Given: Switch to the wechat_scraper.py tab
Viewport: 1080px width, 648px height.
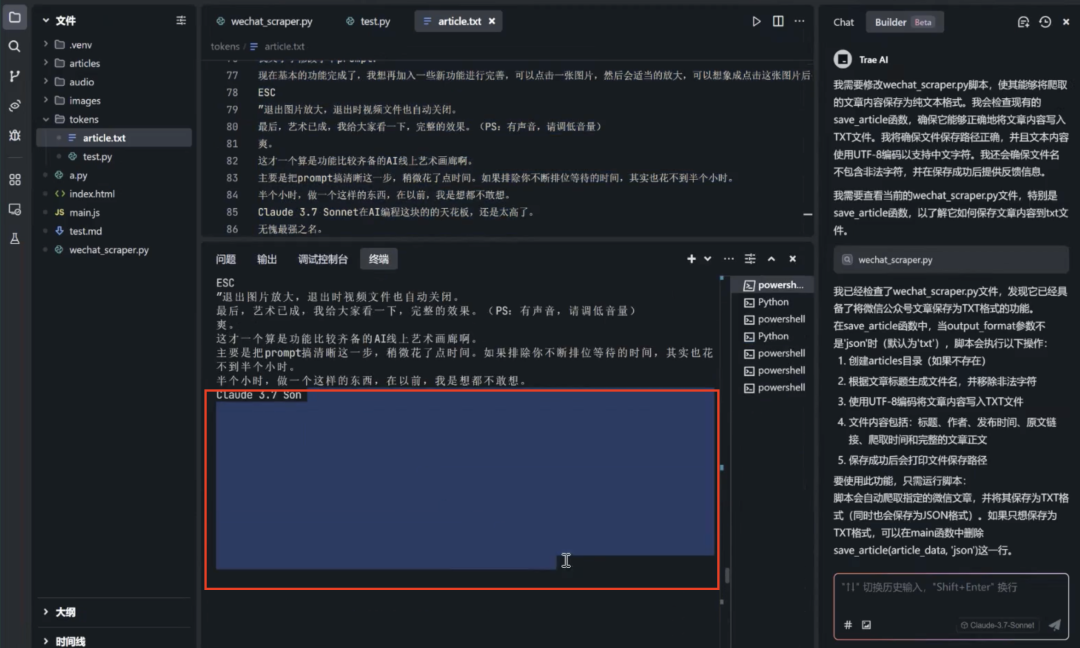Looking at the screenshot, I should click(x=264, y=21).
